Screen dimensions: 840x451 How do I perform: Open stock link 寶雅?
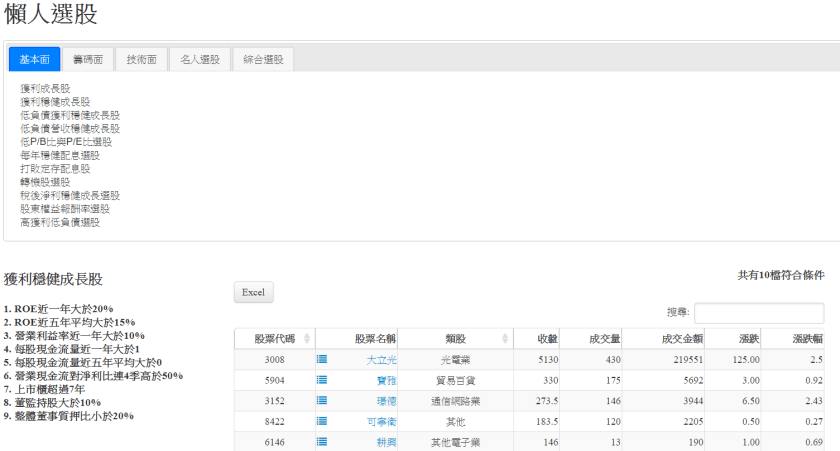(387, 381)
